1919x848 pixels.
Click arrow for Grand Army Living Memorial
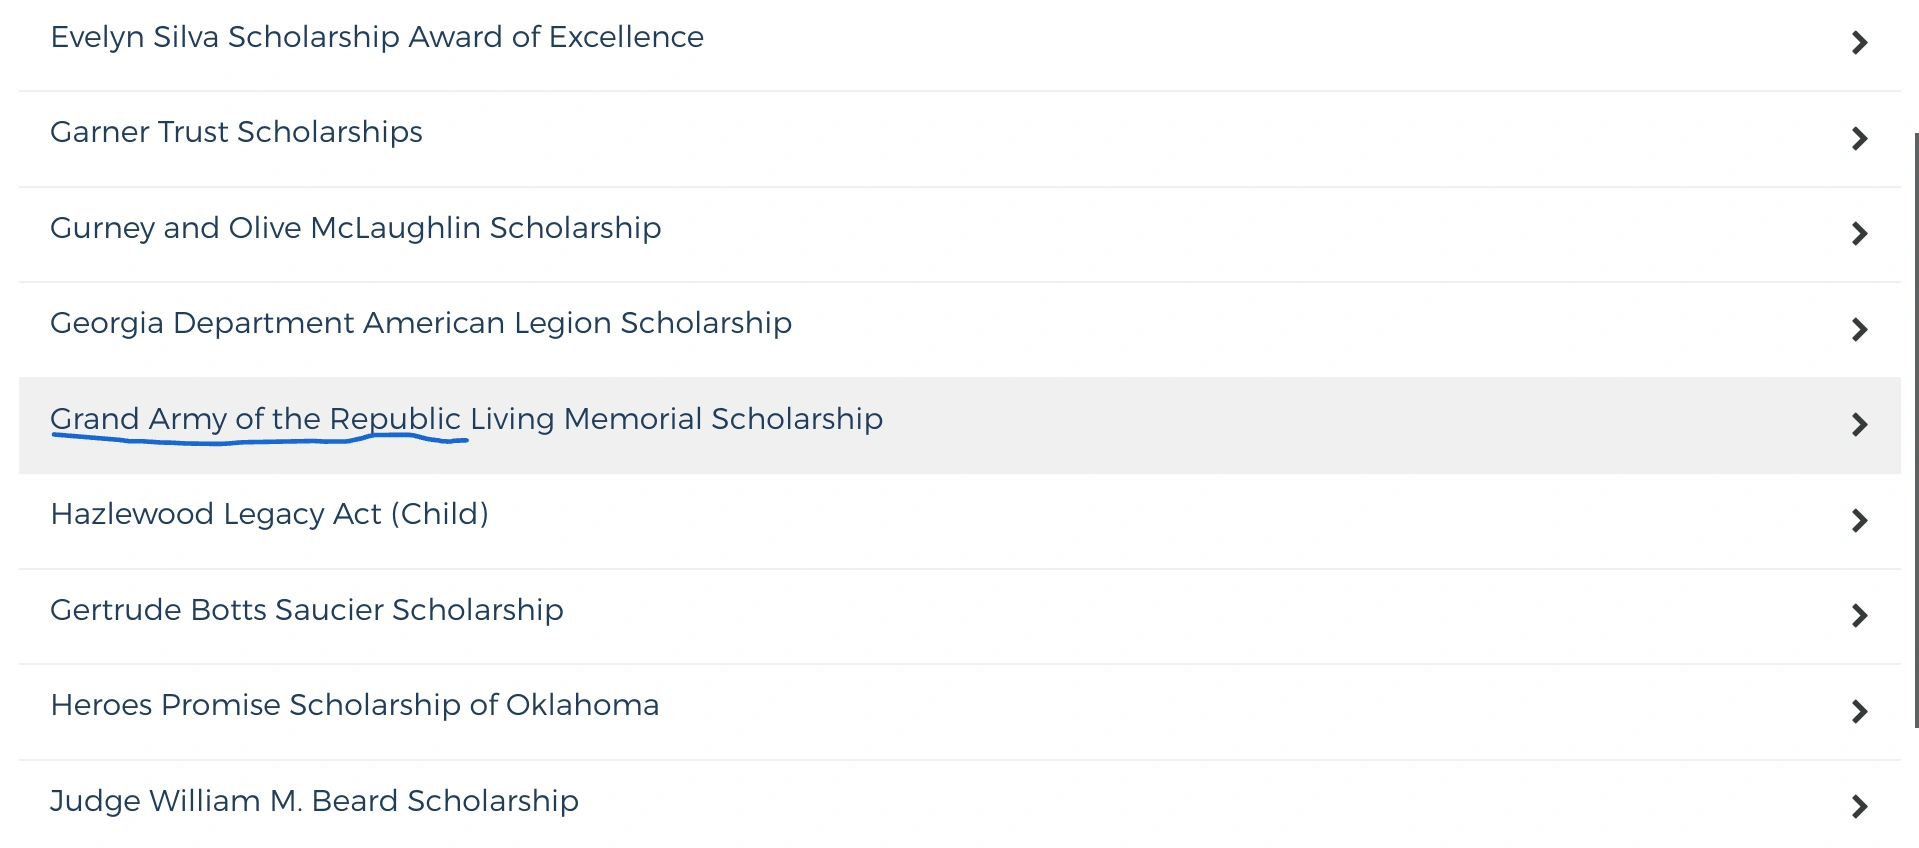[1859, 425]
